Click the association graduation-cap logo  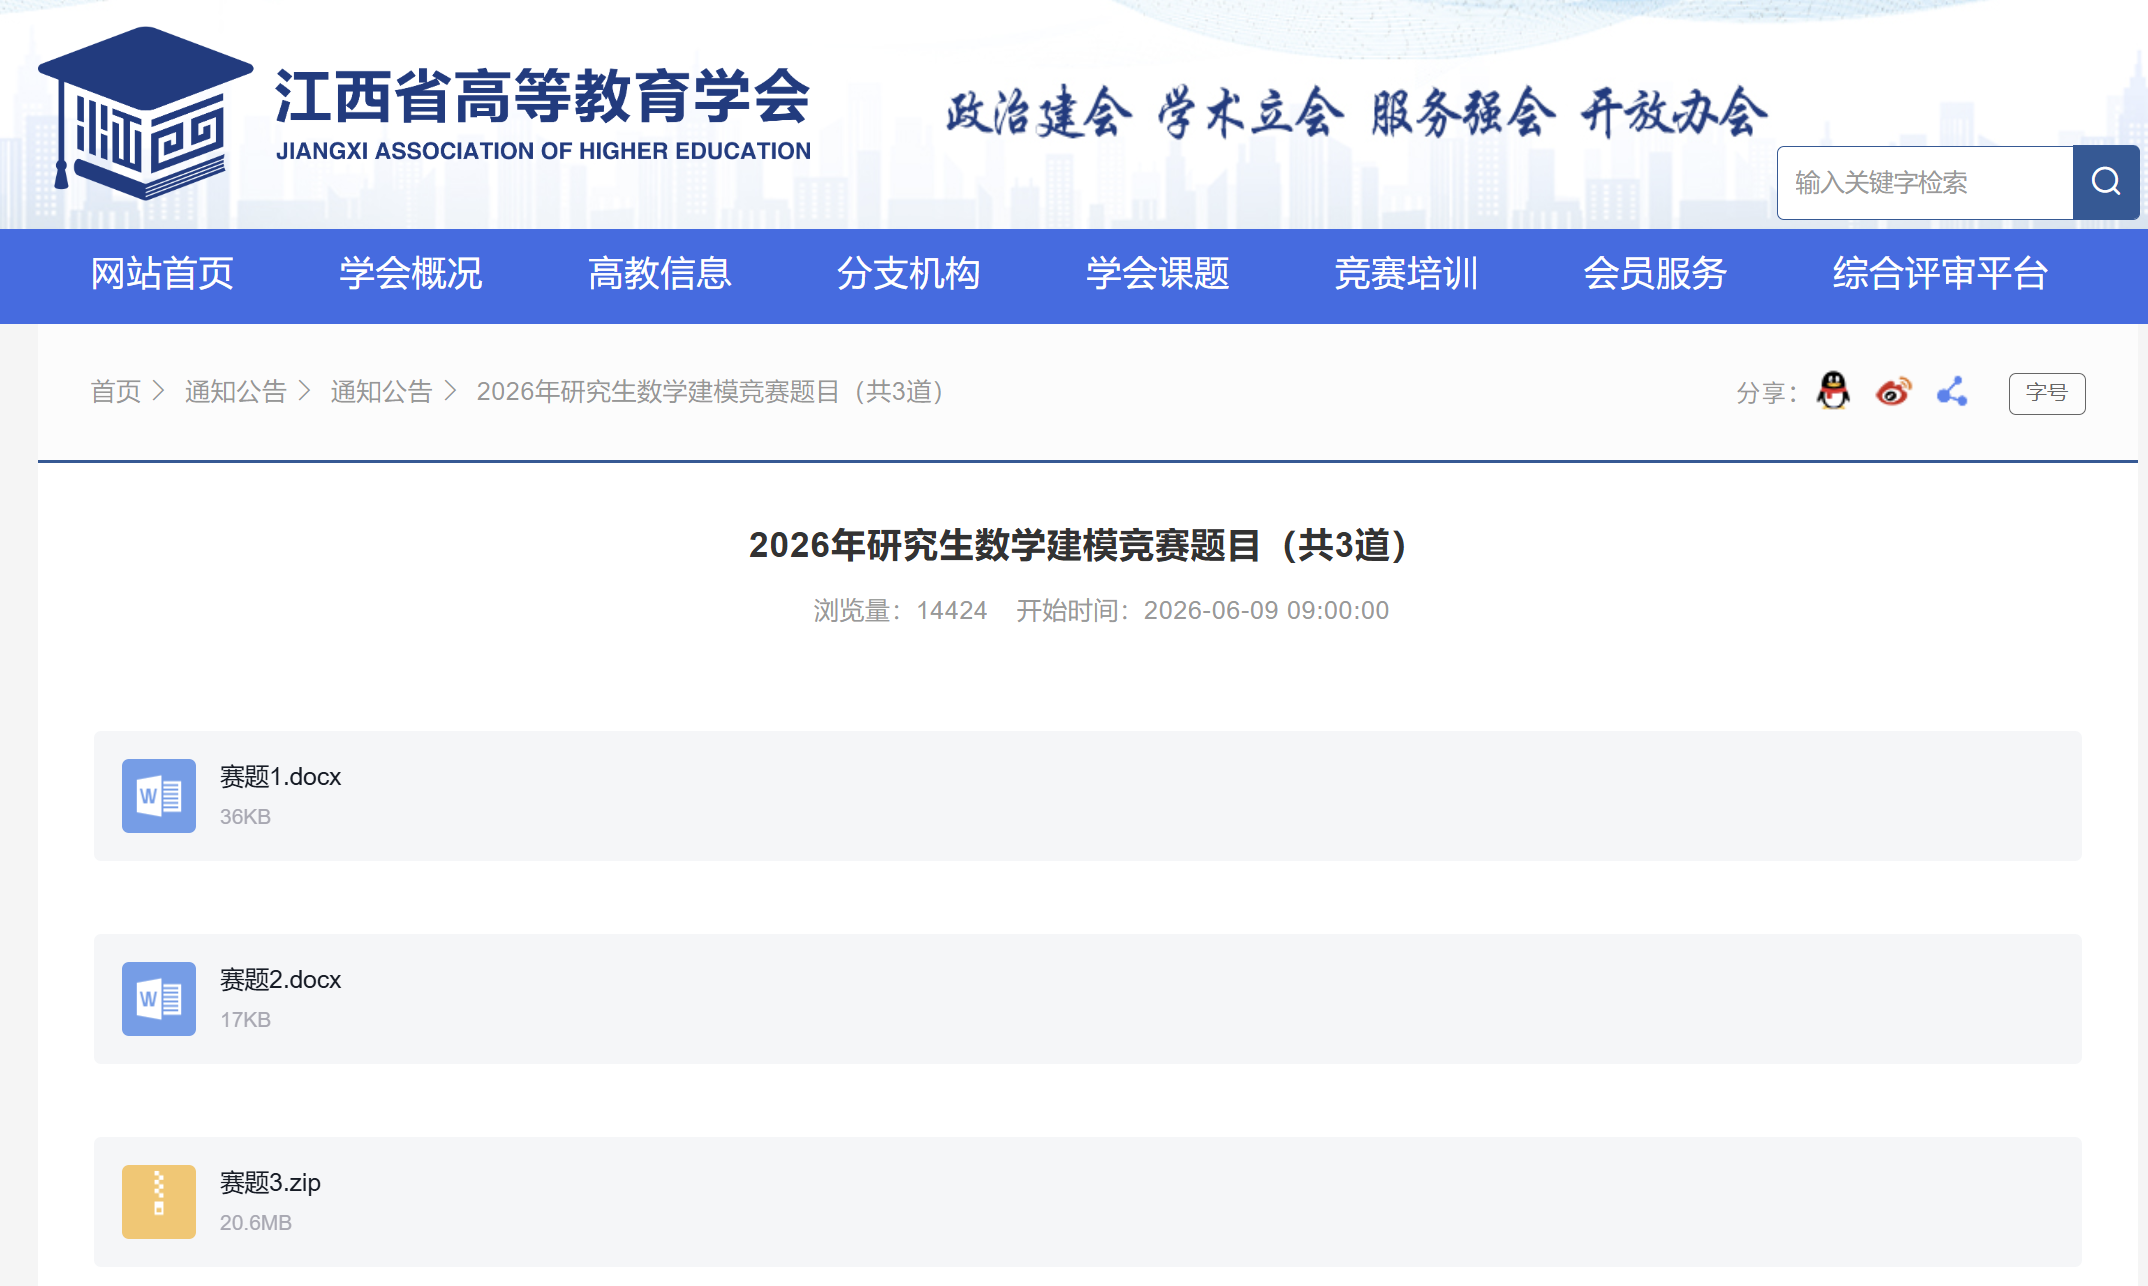(146, 112)
